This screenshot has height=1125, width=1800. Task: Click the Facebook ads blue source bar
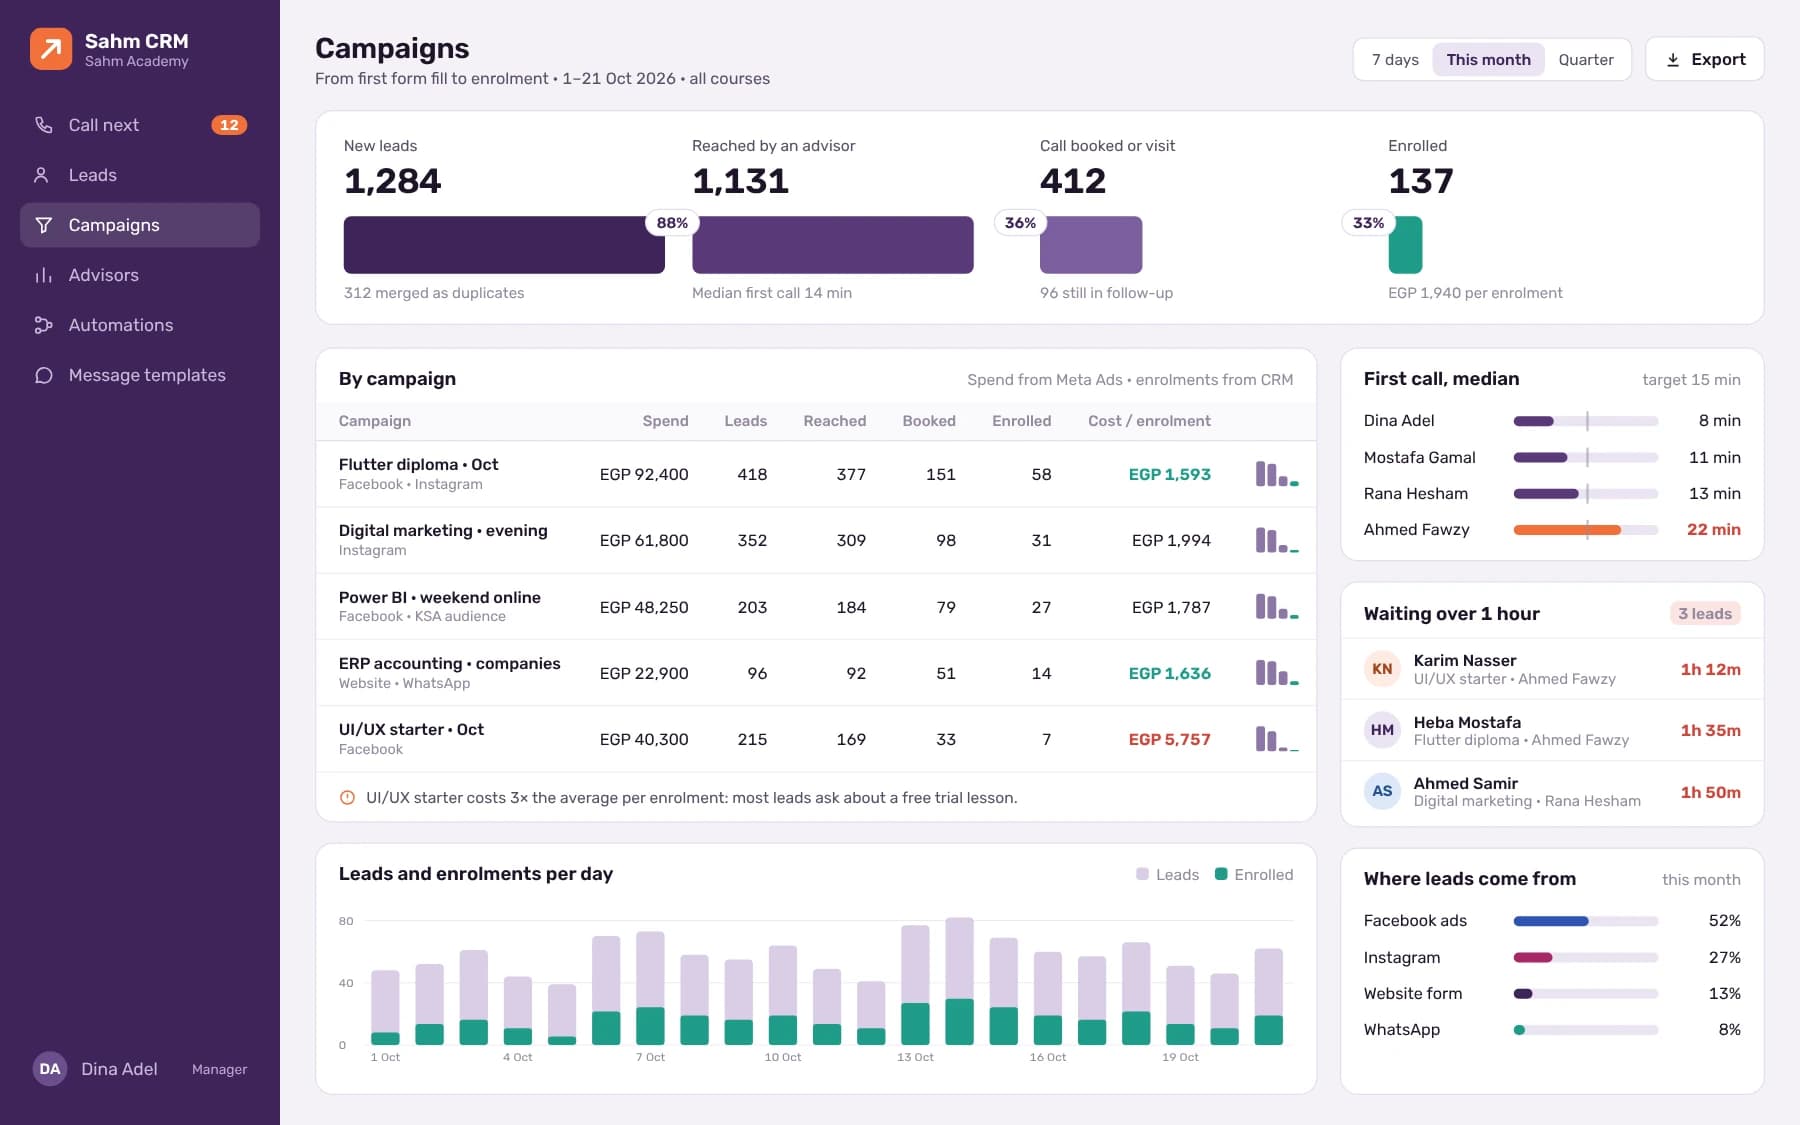[1551, 921]
